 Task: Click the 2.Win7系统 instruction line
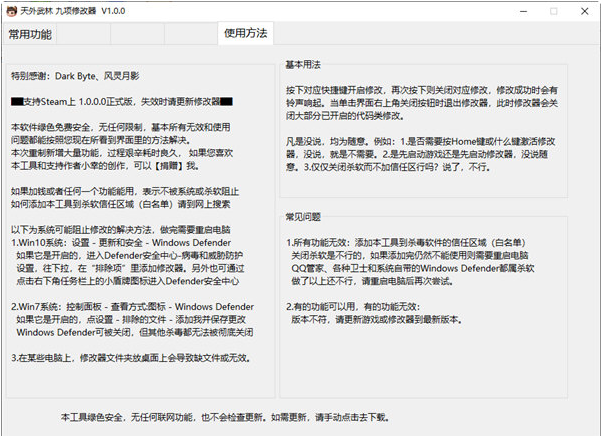pos(132,307)
